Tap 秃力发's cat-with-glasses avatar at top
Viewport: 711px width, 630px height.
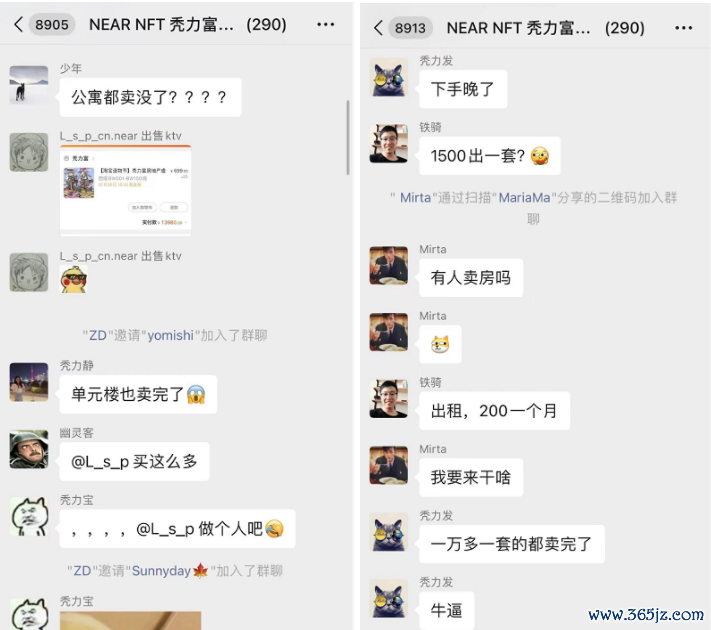389,78
